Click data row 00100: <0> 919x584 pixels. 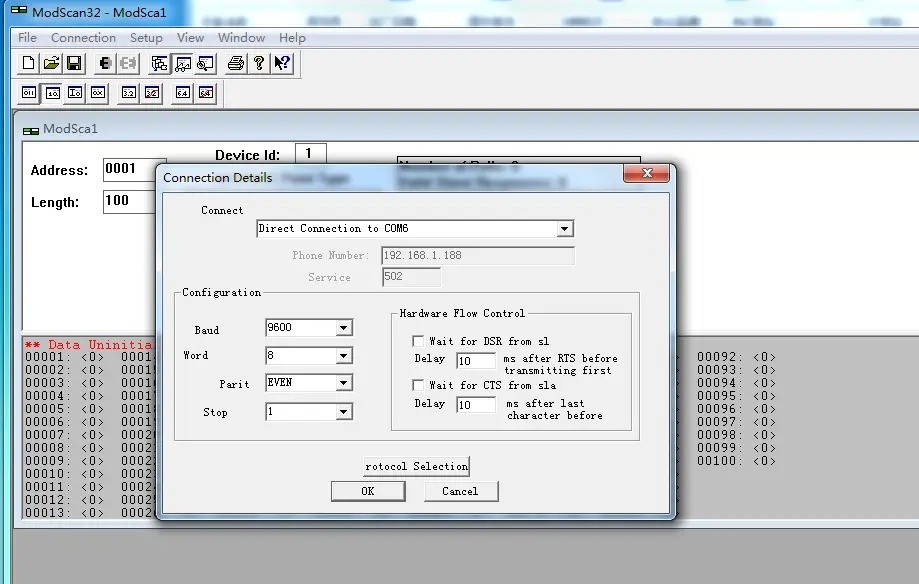737,461
